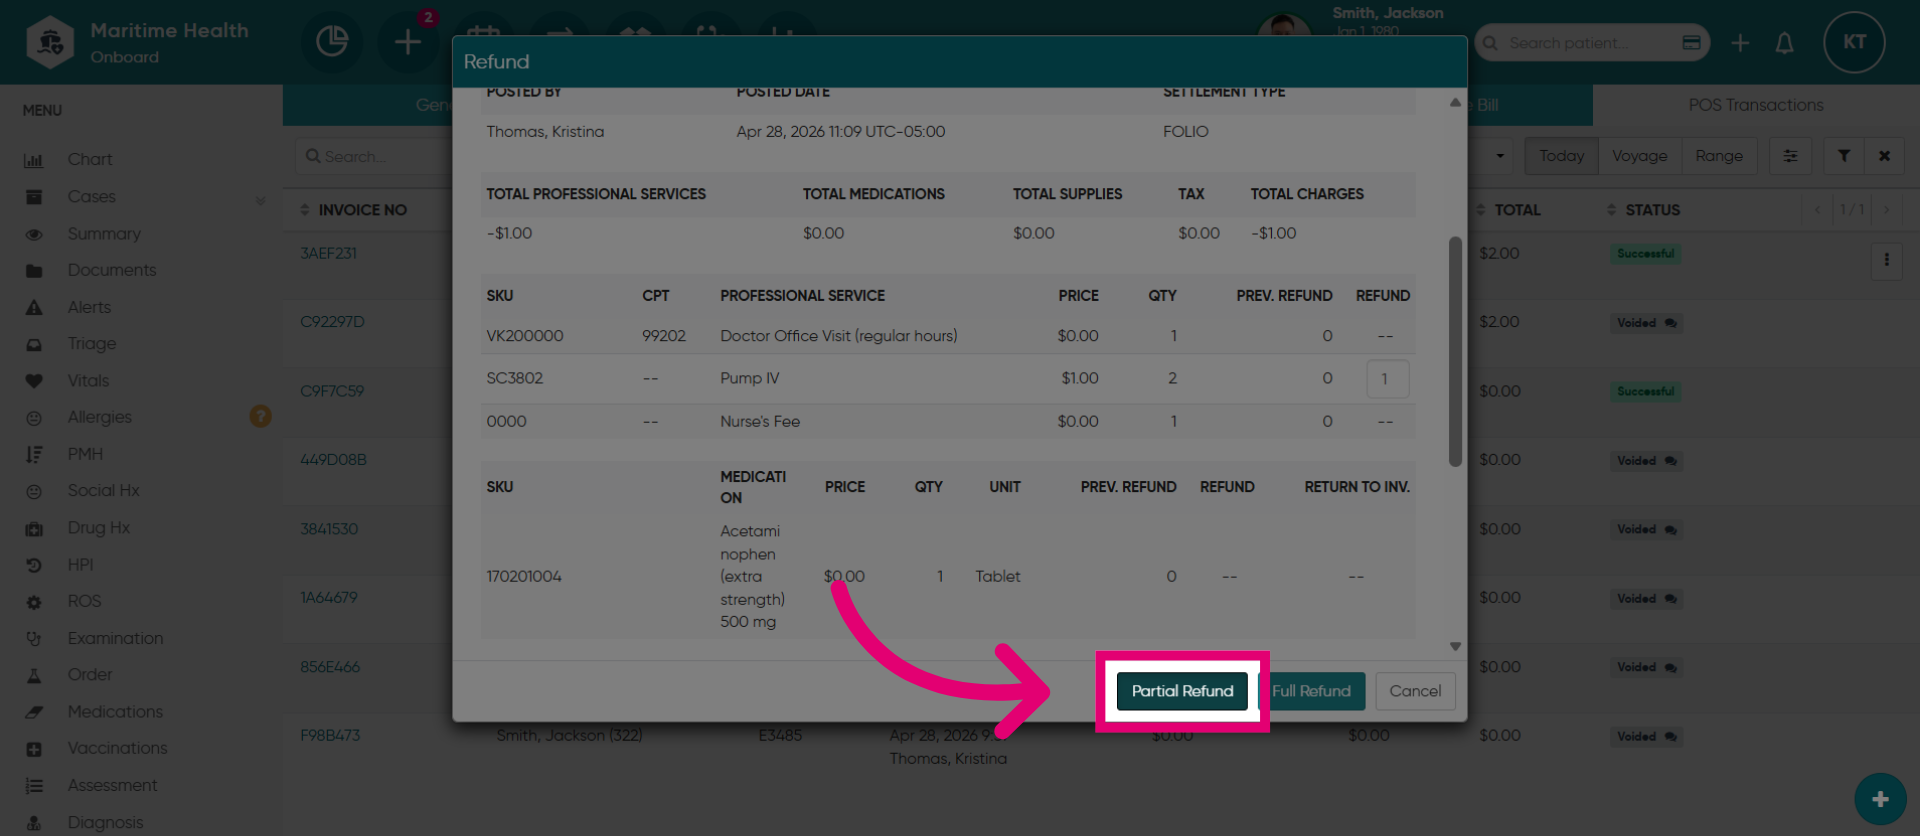This screenshot has width=1920, height=836.
Task: Click the Assessment list icon
Action: point(34,786)
